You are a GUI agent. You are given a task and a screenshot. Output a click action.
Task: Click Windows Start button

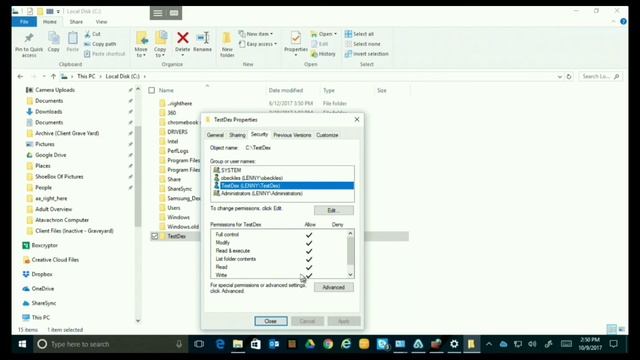pos(22,344)
